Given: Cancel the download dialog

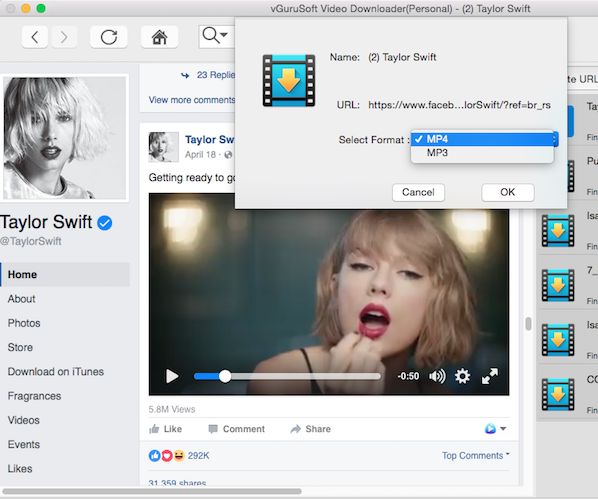Looking at the screenshot, I should 418,192.
